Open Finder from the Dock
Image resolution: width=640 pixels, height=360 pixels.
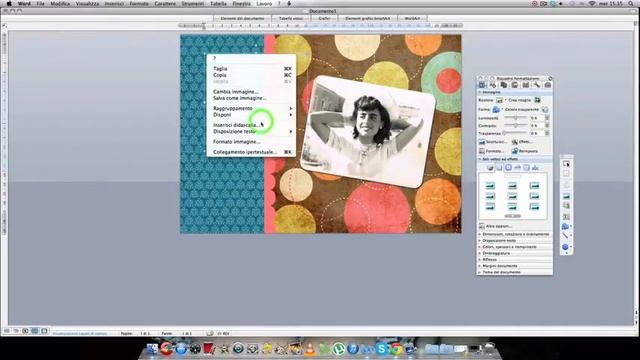coord(152,349)
